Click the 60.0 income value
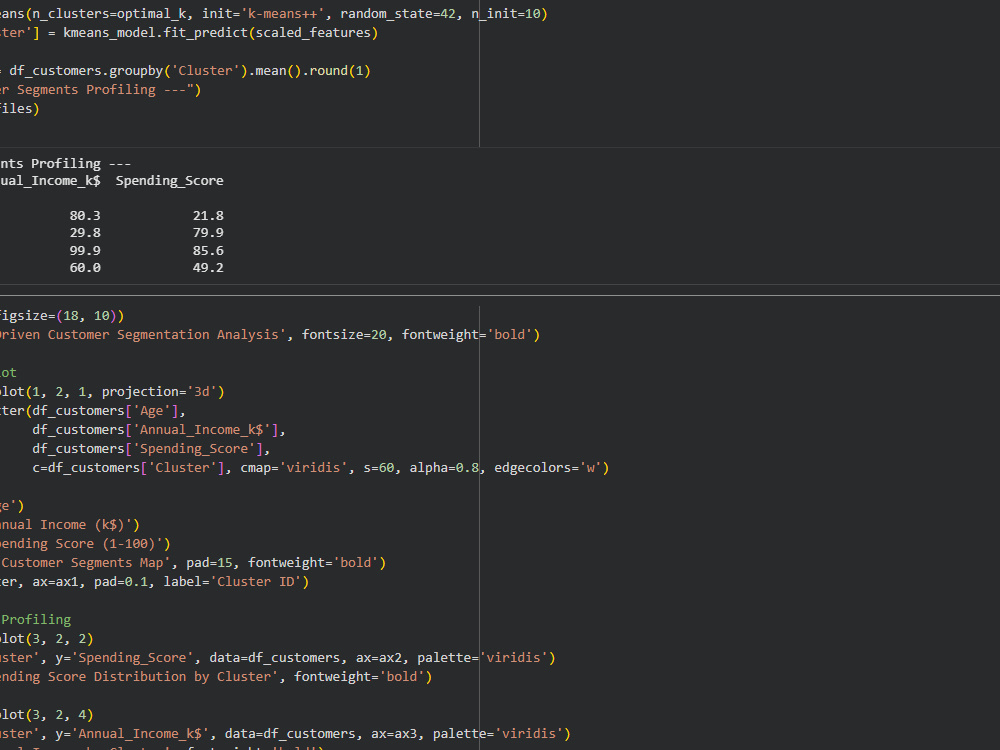Image resolution: width=1000 pixels, height=750 pixels. pos(85,268)
